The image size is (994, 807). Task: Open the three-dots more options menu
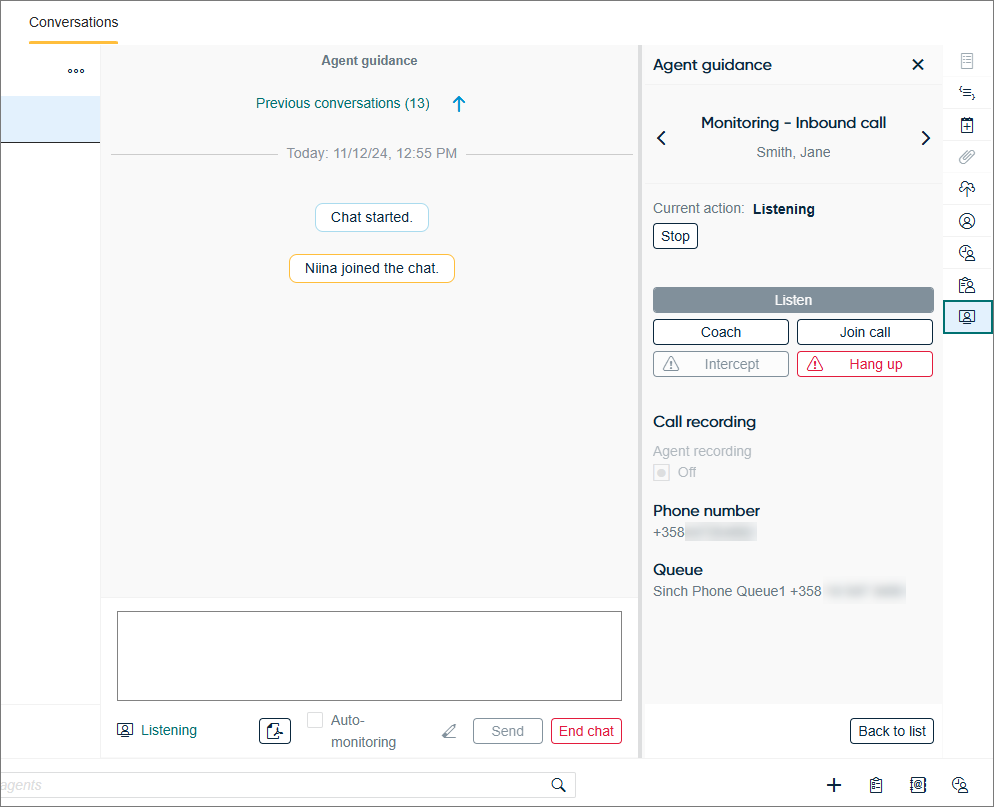(x=76, y=71)
